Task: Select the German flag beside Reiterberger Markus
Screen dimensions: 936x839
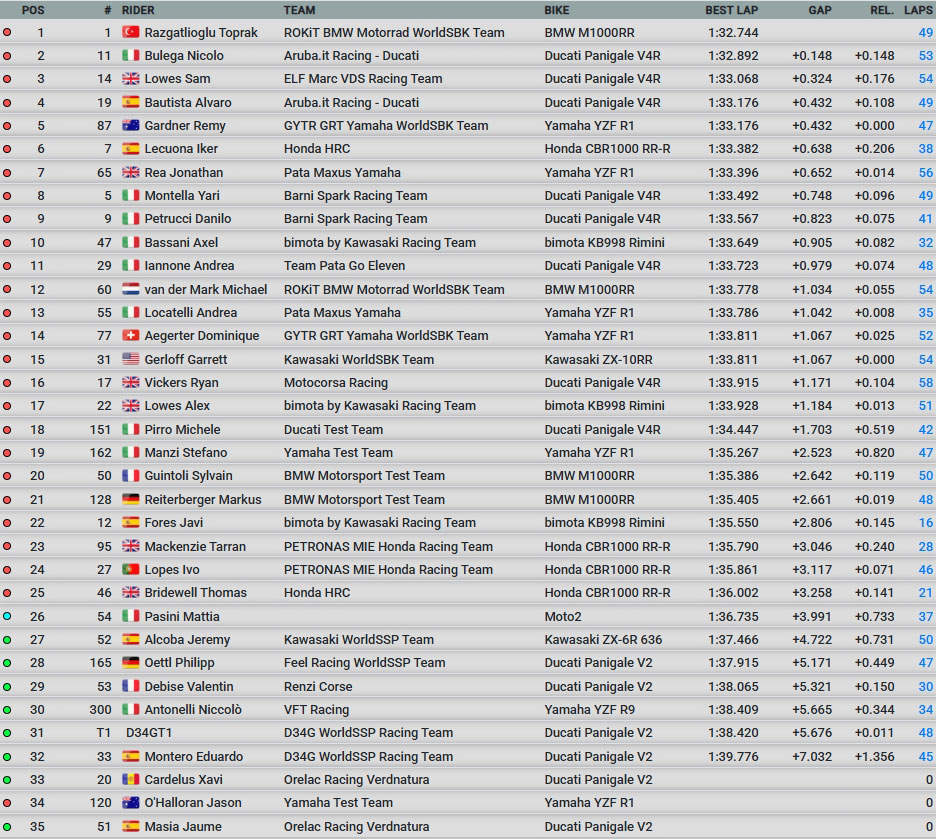Action: 130,500
